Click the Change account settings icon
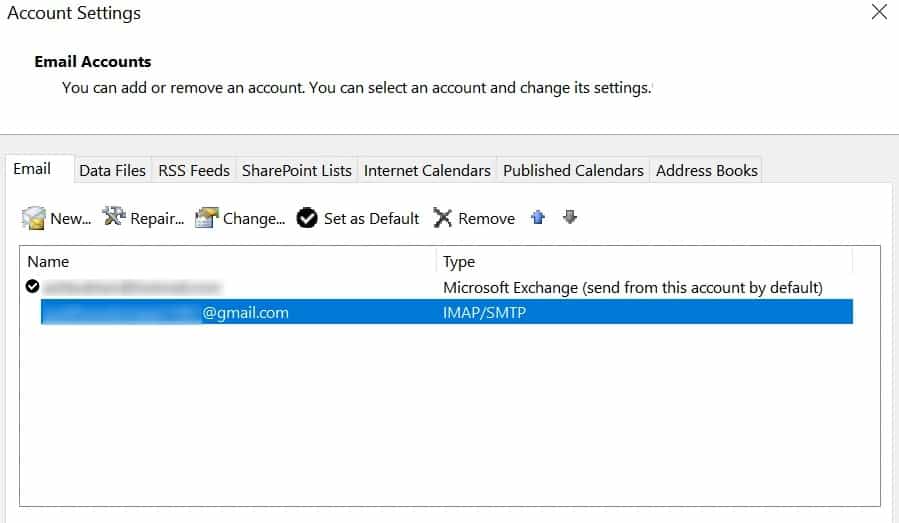Screen dimensions: 899x523 206,217
